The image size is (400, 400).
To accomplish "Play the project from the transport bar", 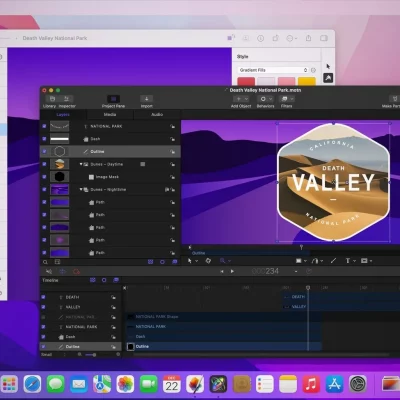I will pyautogui.click(x=232, y=272).
